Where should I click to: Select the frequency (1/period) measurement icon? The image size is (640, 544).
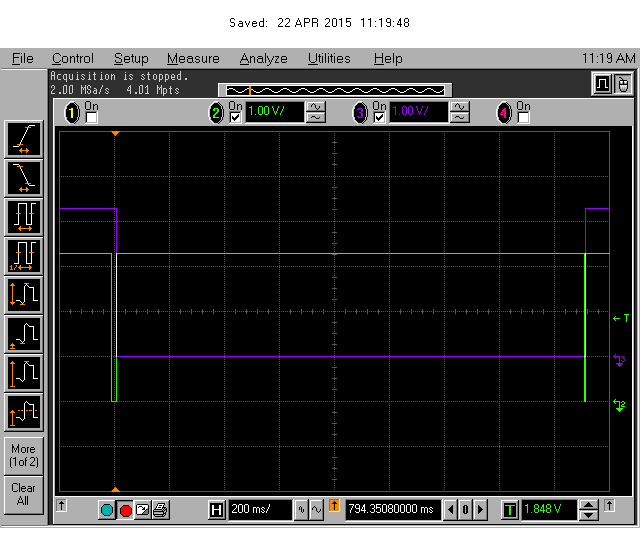point(24,256)
